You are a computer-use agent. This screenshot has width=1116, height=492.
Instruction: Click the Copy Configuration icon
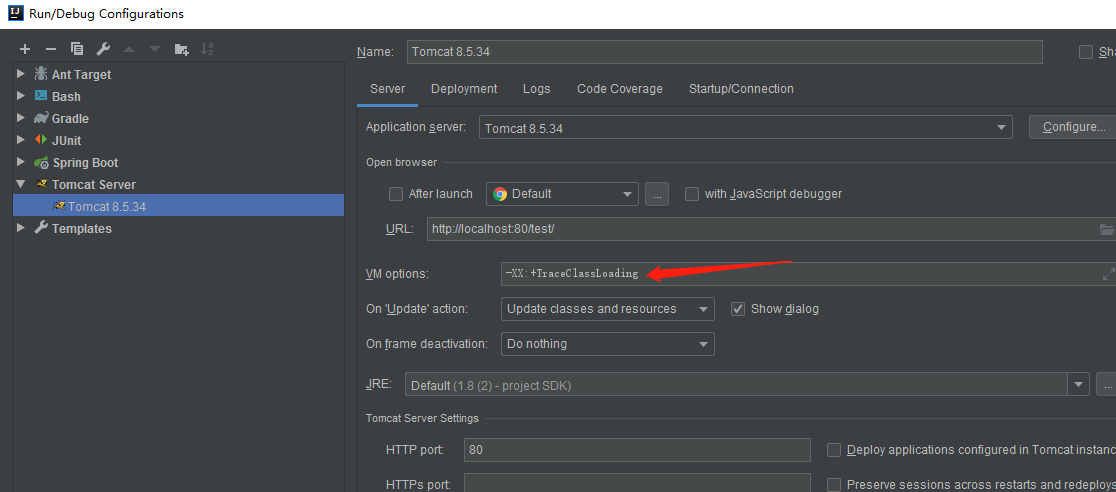[77, 49]
